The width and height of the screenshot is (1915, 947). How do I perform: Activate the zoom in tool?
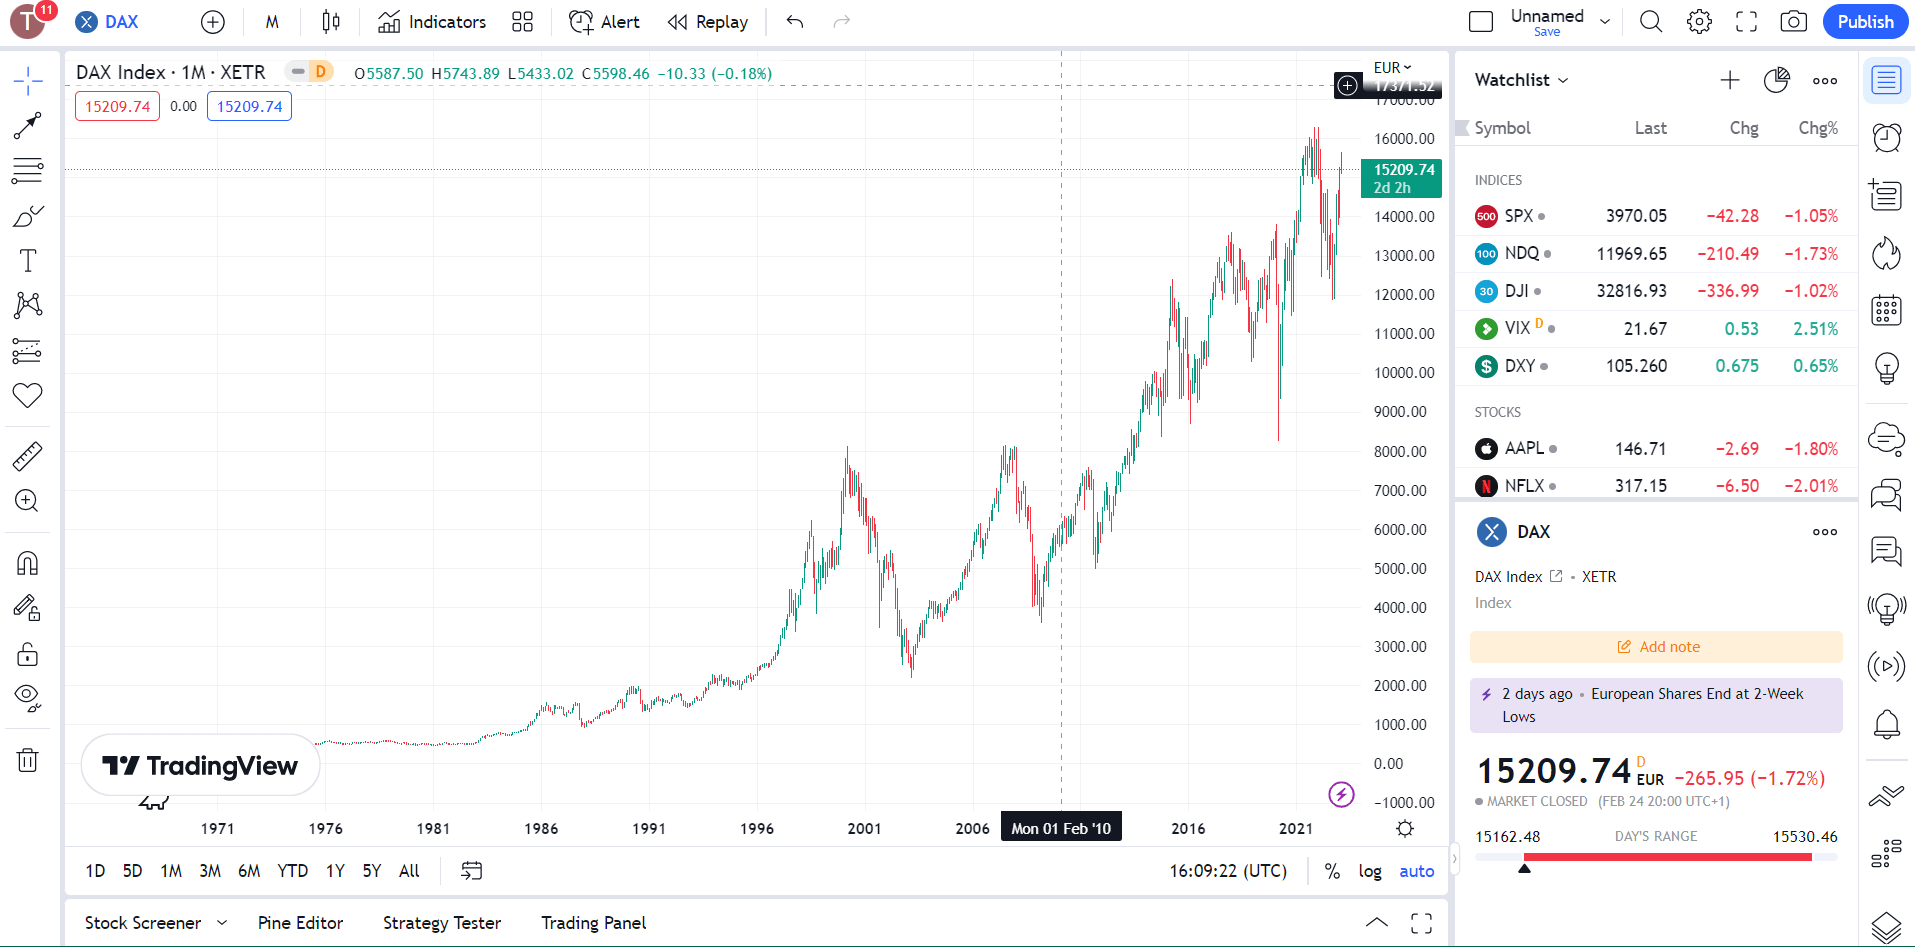pyautogui.click(x=28, y=501)
